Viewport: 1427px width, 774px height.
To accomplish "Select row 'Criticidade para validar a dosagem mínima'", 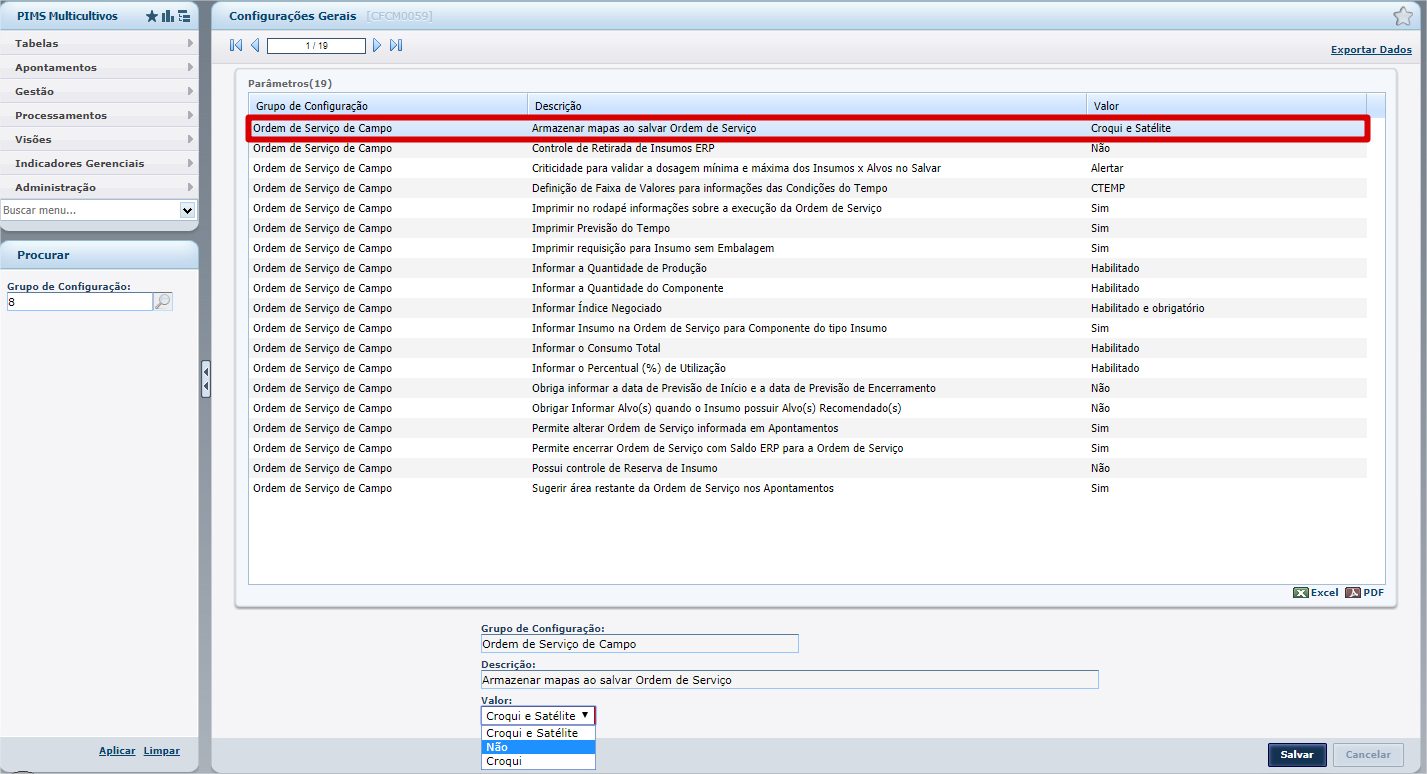I will click(x=807, y=168).
